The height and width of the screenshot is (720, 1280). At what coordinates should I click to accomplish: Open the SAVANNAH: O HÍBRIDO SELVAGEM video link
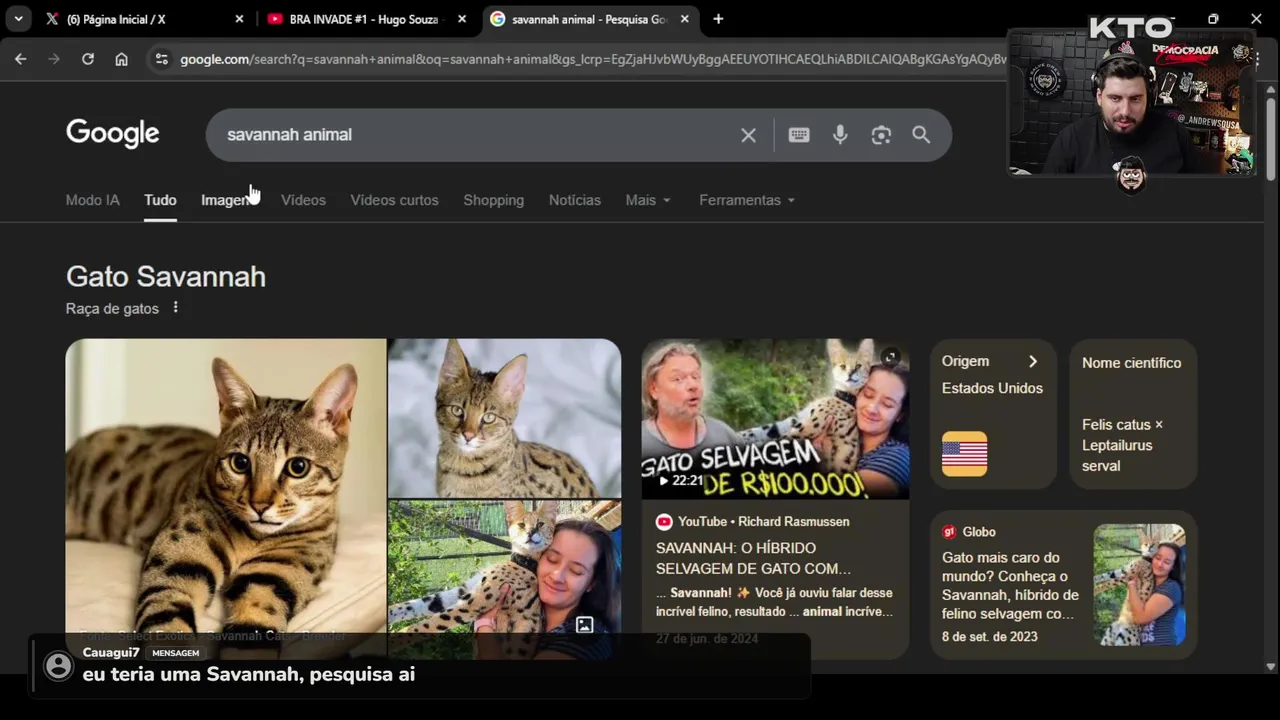(x=753, y=558)
